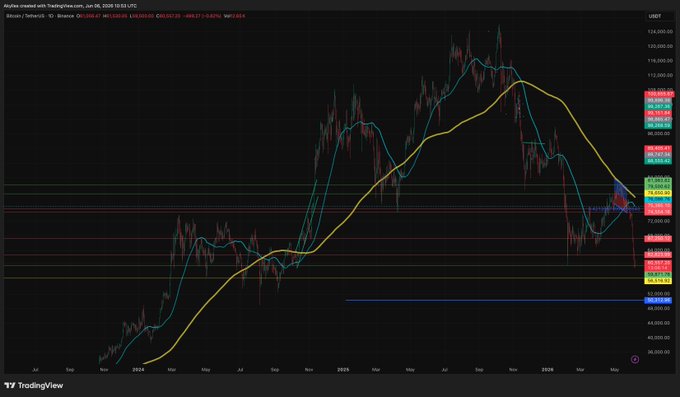The height and width of the screenshot is (397, 680).
Task: Click the red 67,250.12 price label
Action: click(x=659, y=239)
